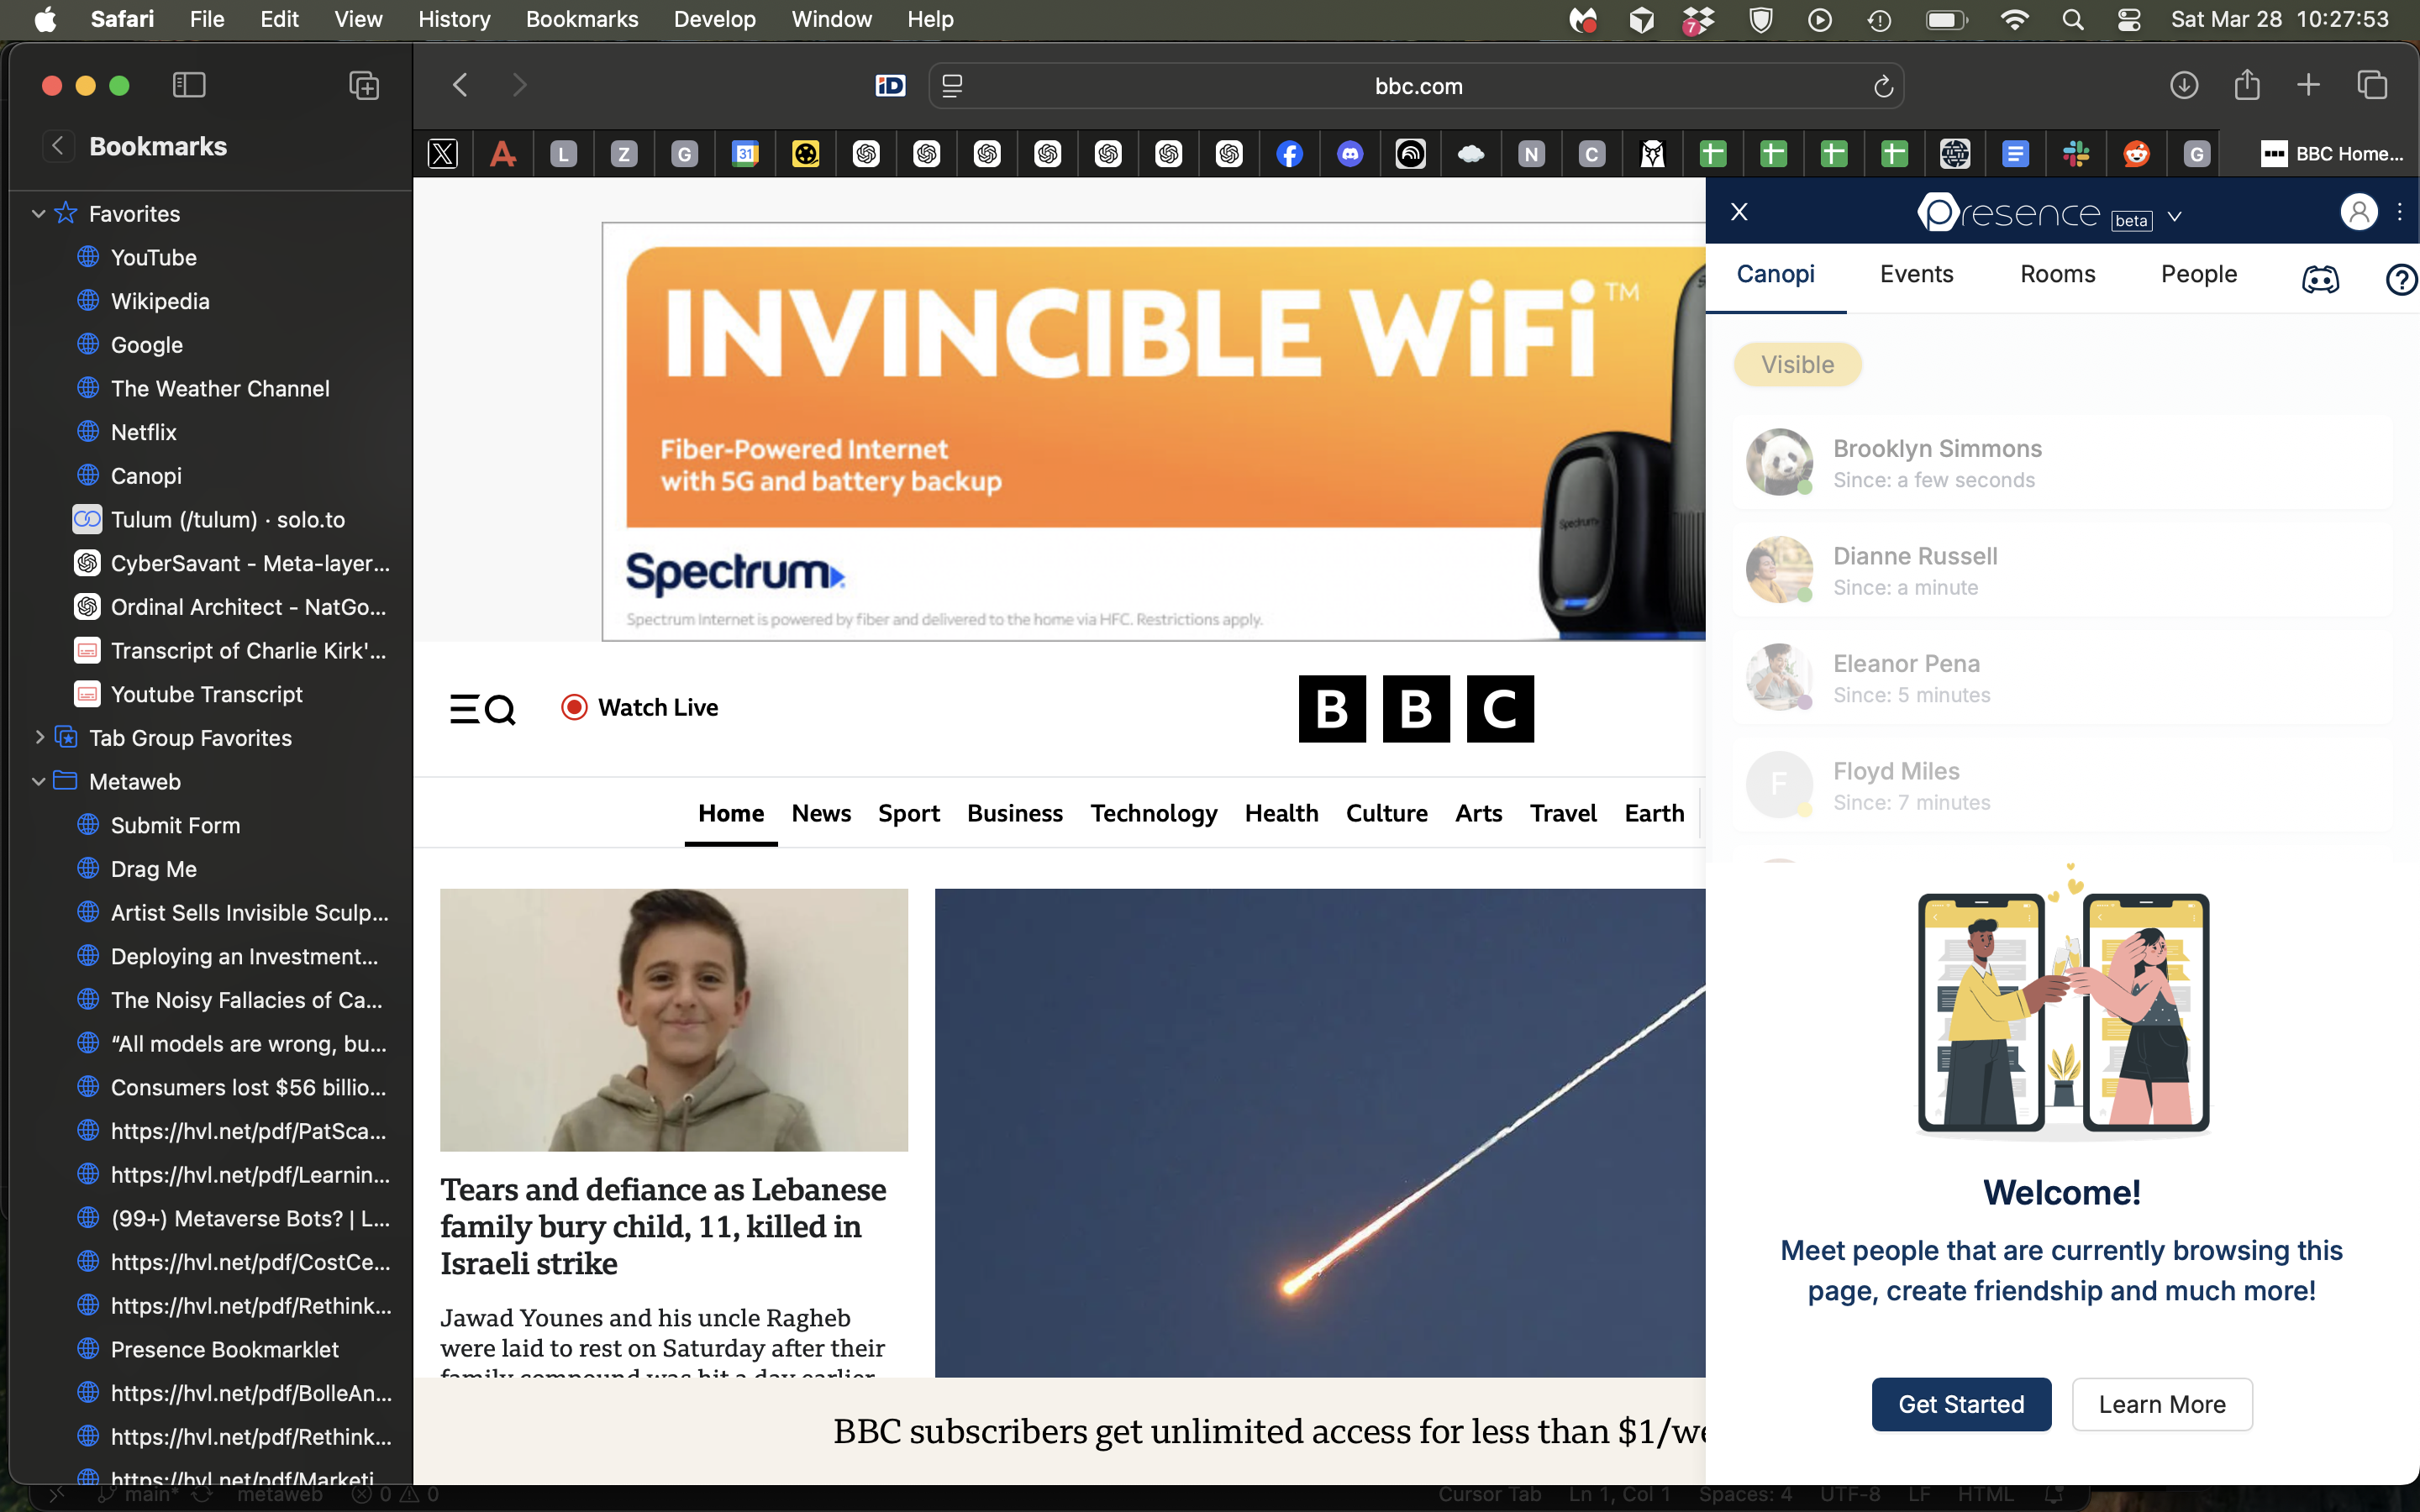Open the BBC menu and search icon
This screenshot has width=2420, height=1512.
tap(483, 708)
